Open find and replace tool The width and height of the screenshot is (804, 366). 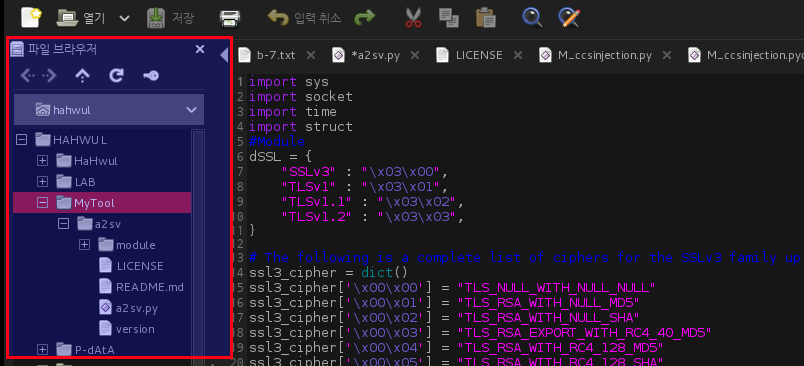569,18
